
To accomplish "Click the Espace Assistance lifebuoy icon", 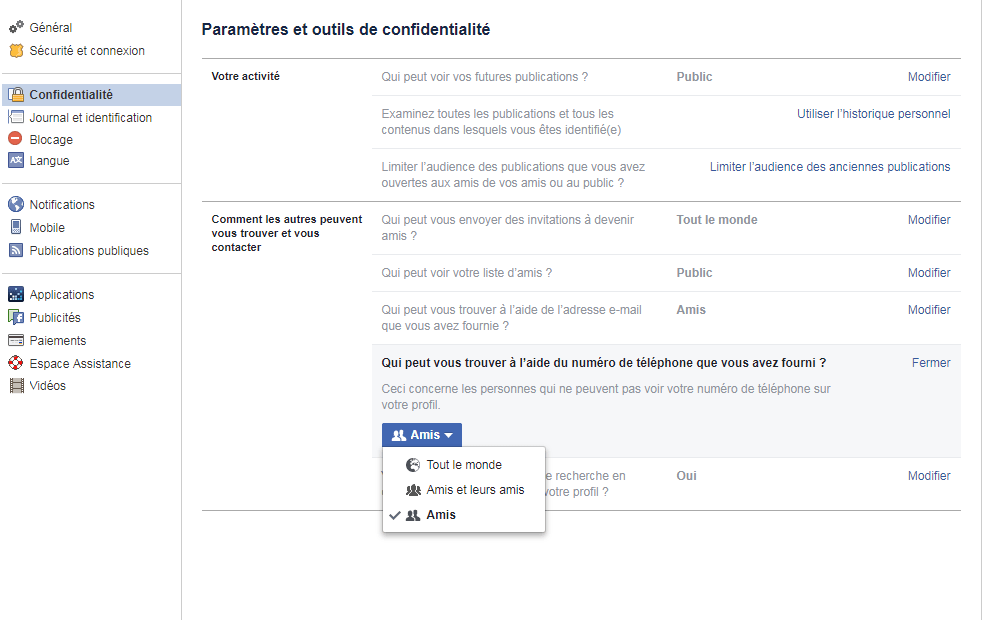I will [16, 364].
